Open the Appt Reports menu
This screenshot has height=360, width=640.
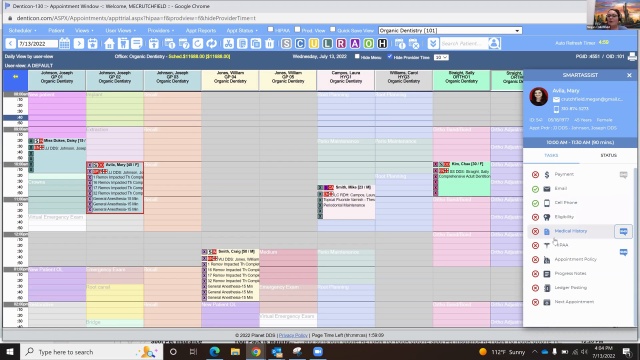201,31
